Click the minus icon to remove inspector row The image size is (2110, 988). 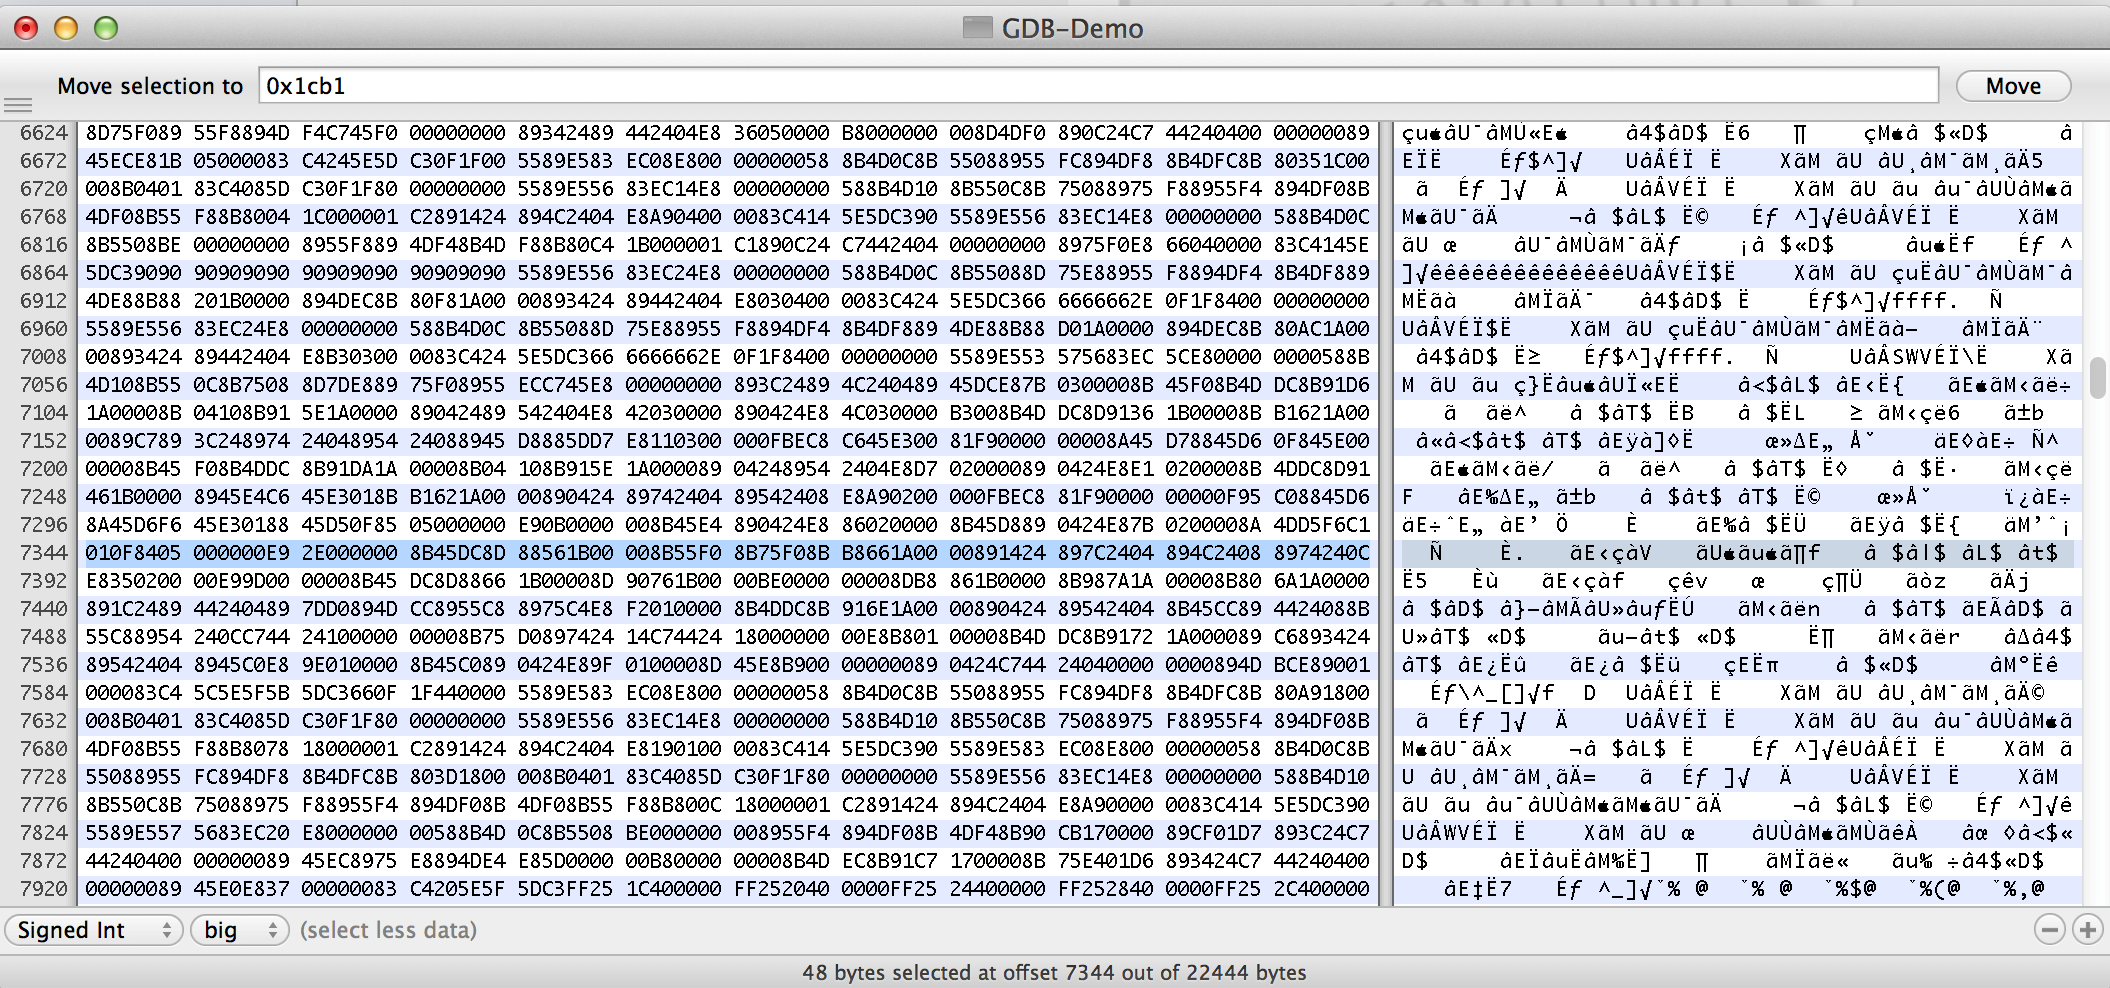pyautogui.click(x=2049, y=930)
